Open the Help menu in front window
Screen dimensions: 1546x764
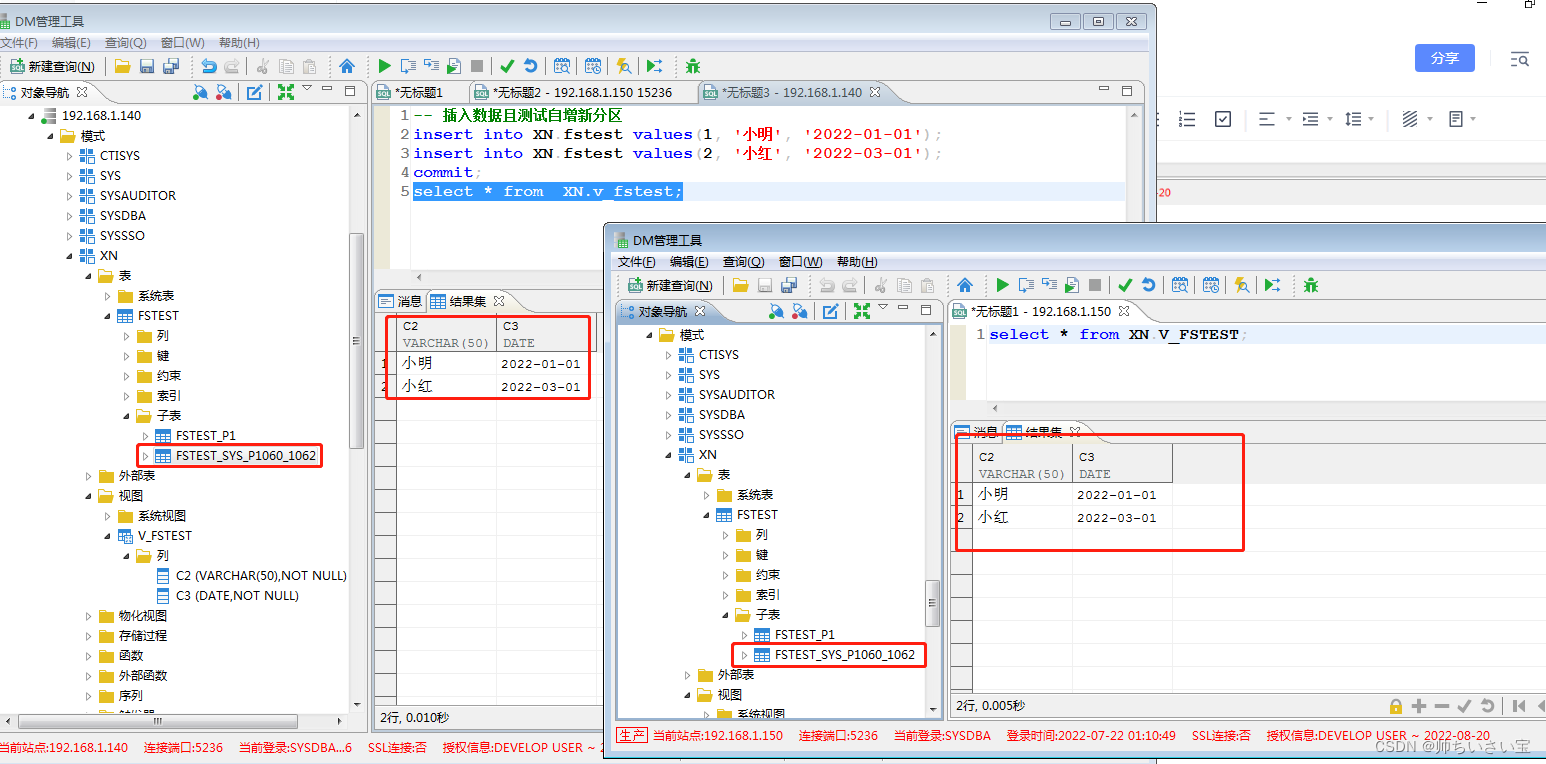tap(856, 262)
